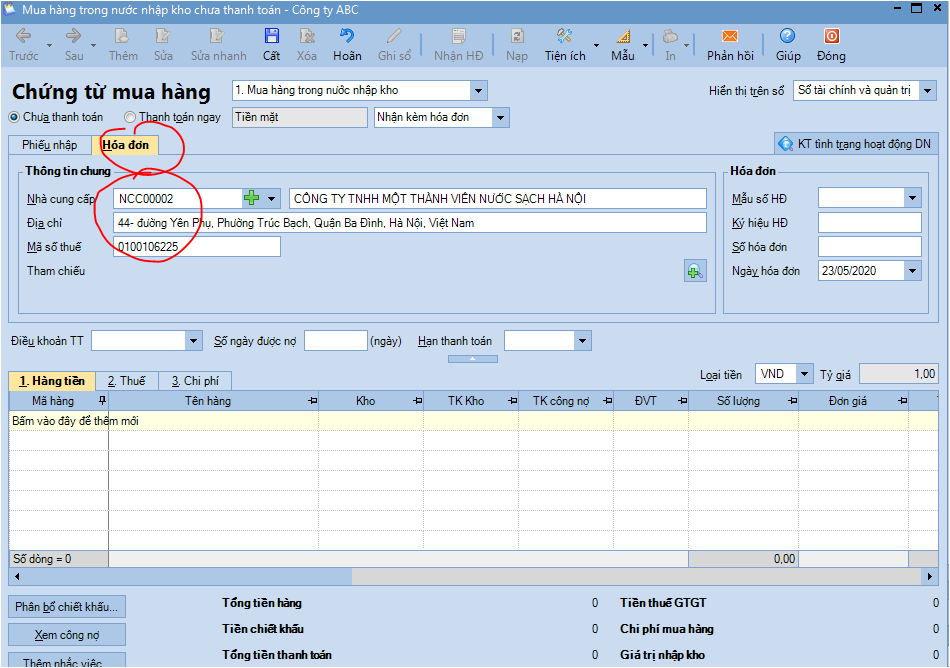Screen dimensions: 950x668
Task: Open the Mẫu template tool
Action: (623, 45)
